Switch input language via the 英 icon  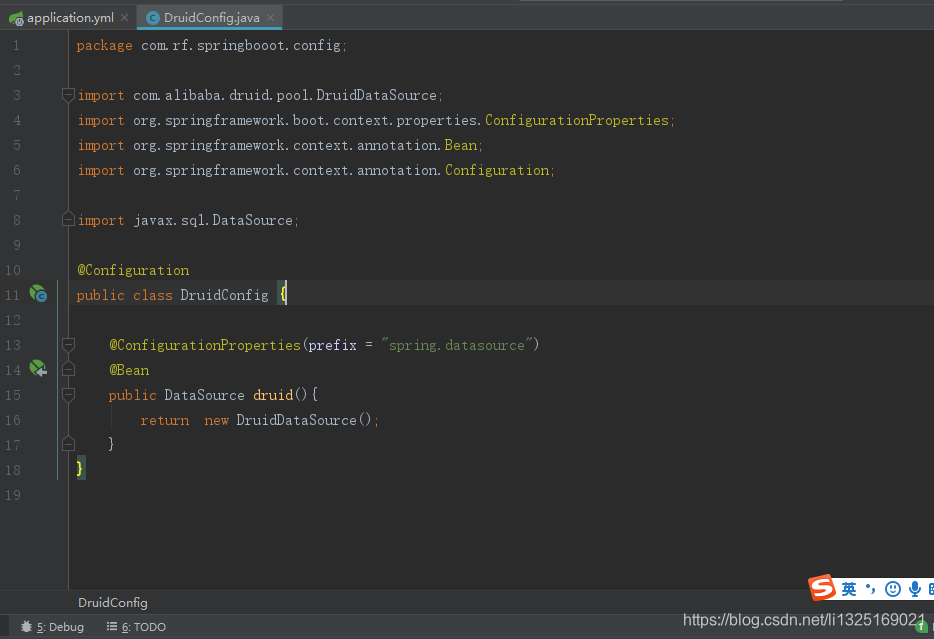point(848,589)
